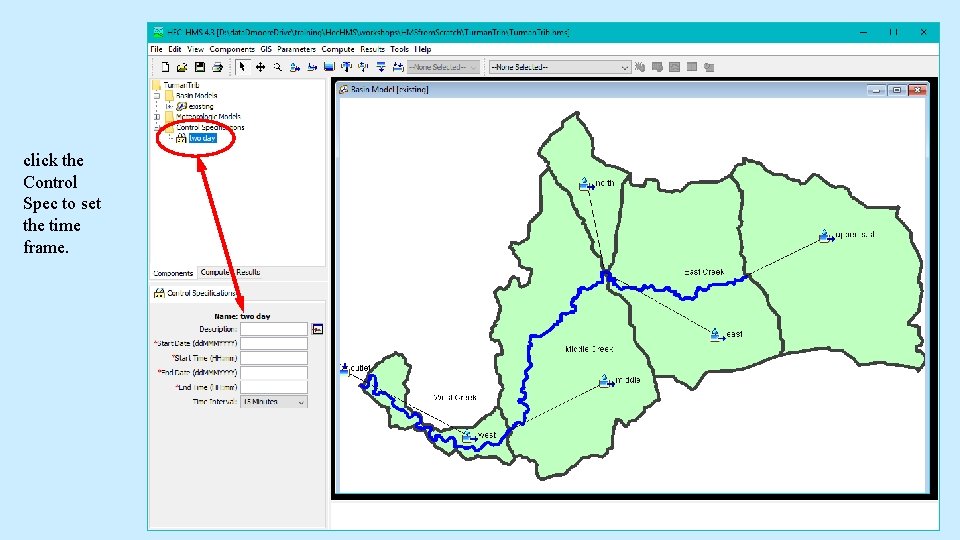
Task: Click the outlet sink icon on map
Action: coord(344,368)
